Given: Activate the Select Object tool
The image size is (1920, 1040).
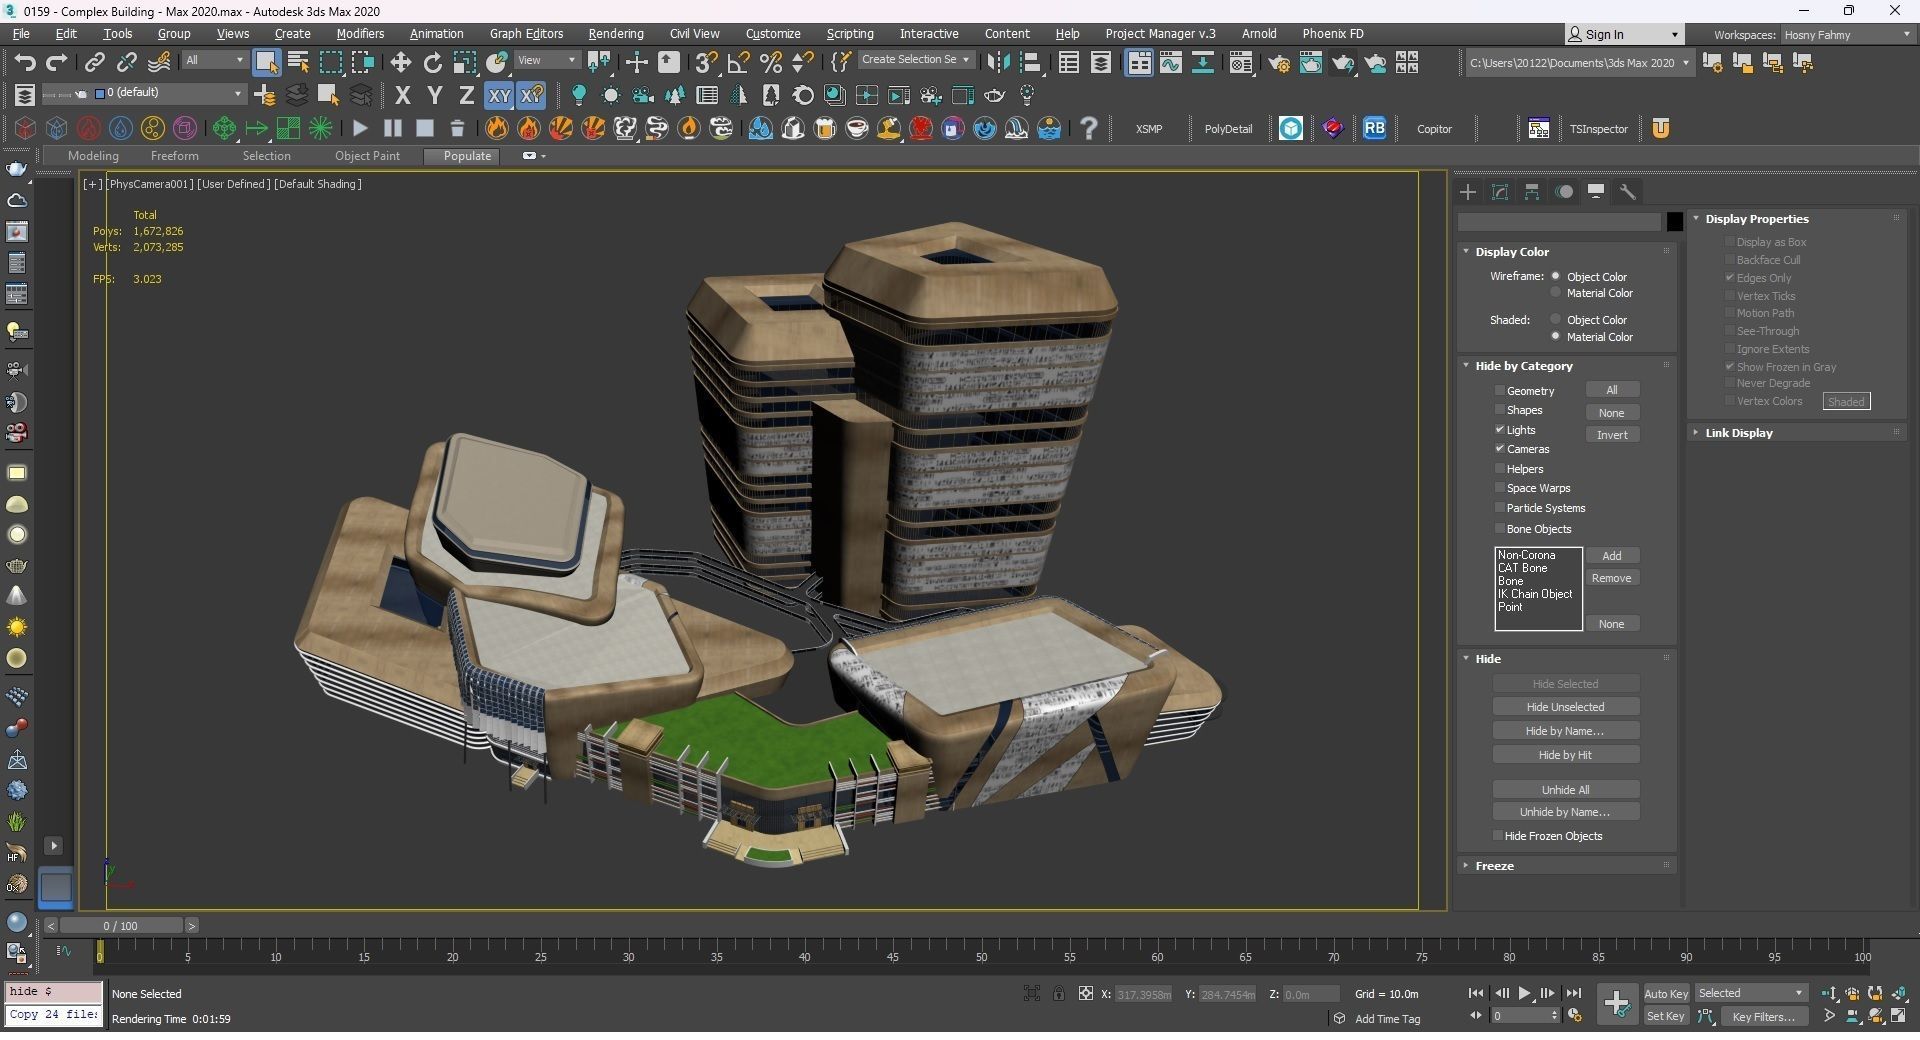Looking at the screenshot, I should [266, 63].
